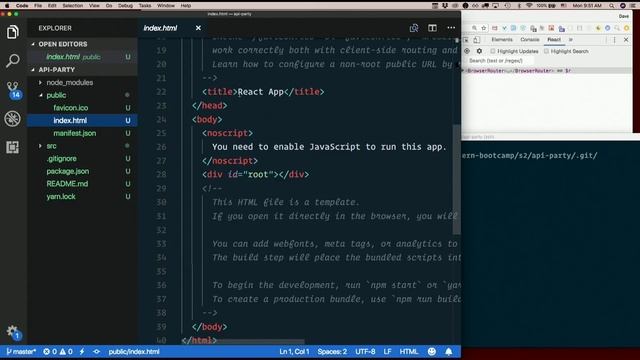Open favicon.ico in the explorer
The image size is (640, 360).
[70, 108]
